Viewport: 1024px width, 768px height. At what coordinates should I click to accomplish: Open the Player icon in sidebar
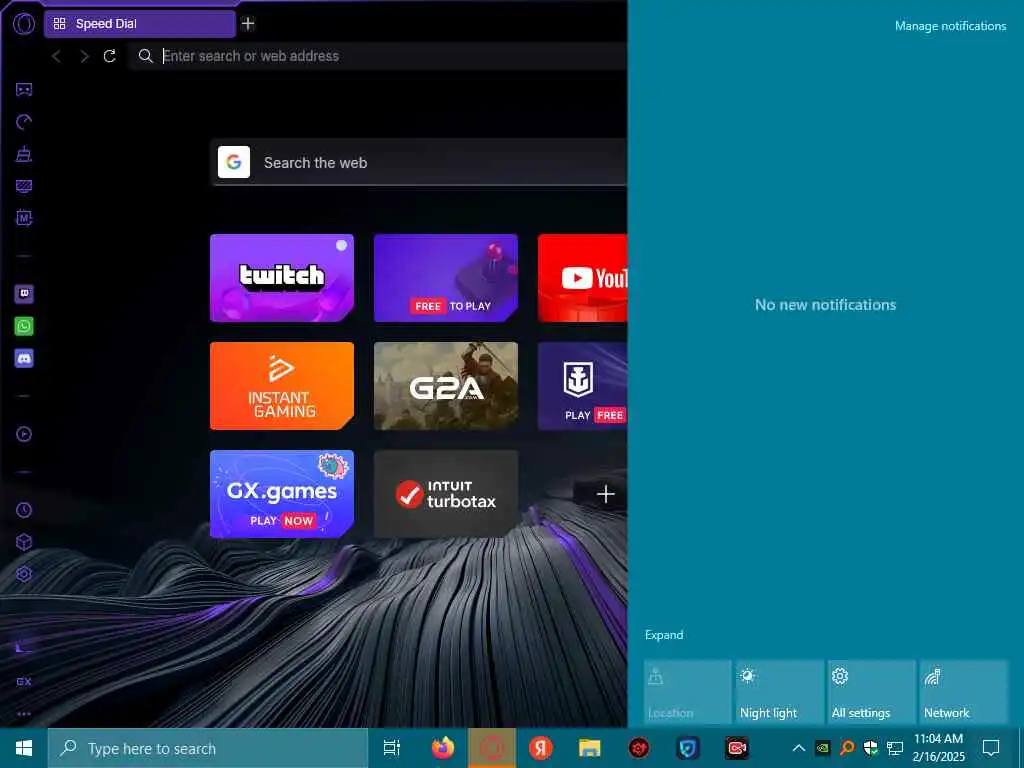(x=24, y=434)
